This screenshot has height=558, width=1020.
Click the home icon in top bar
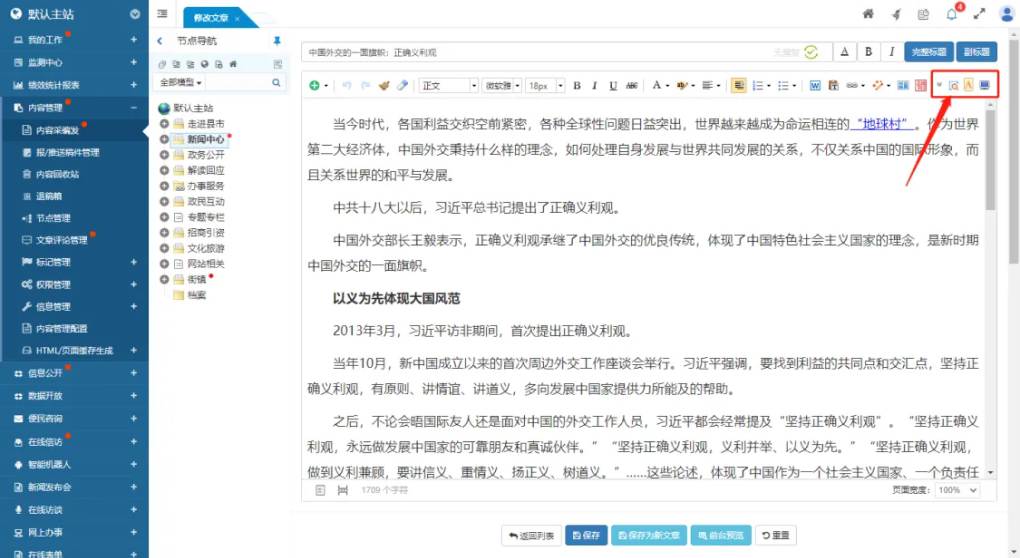click(868, 14)
